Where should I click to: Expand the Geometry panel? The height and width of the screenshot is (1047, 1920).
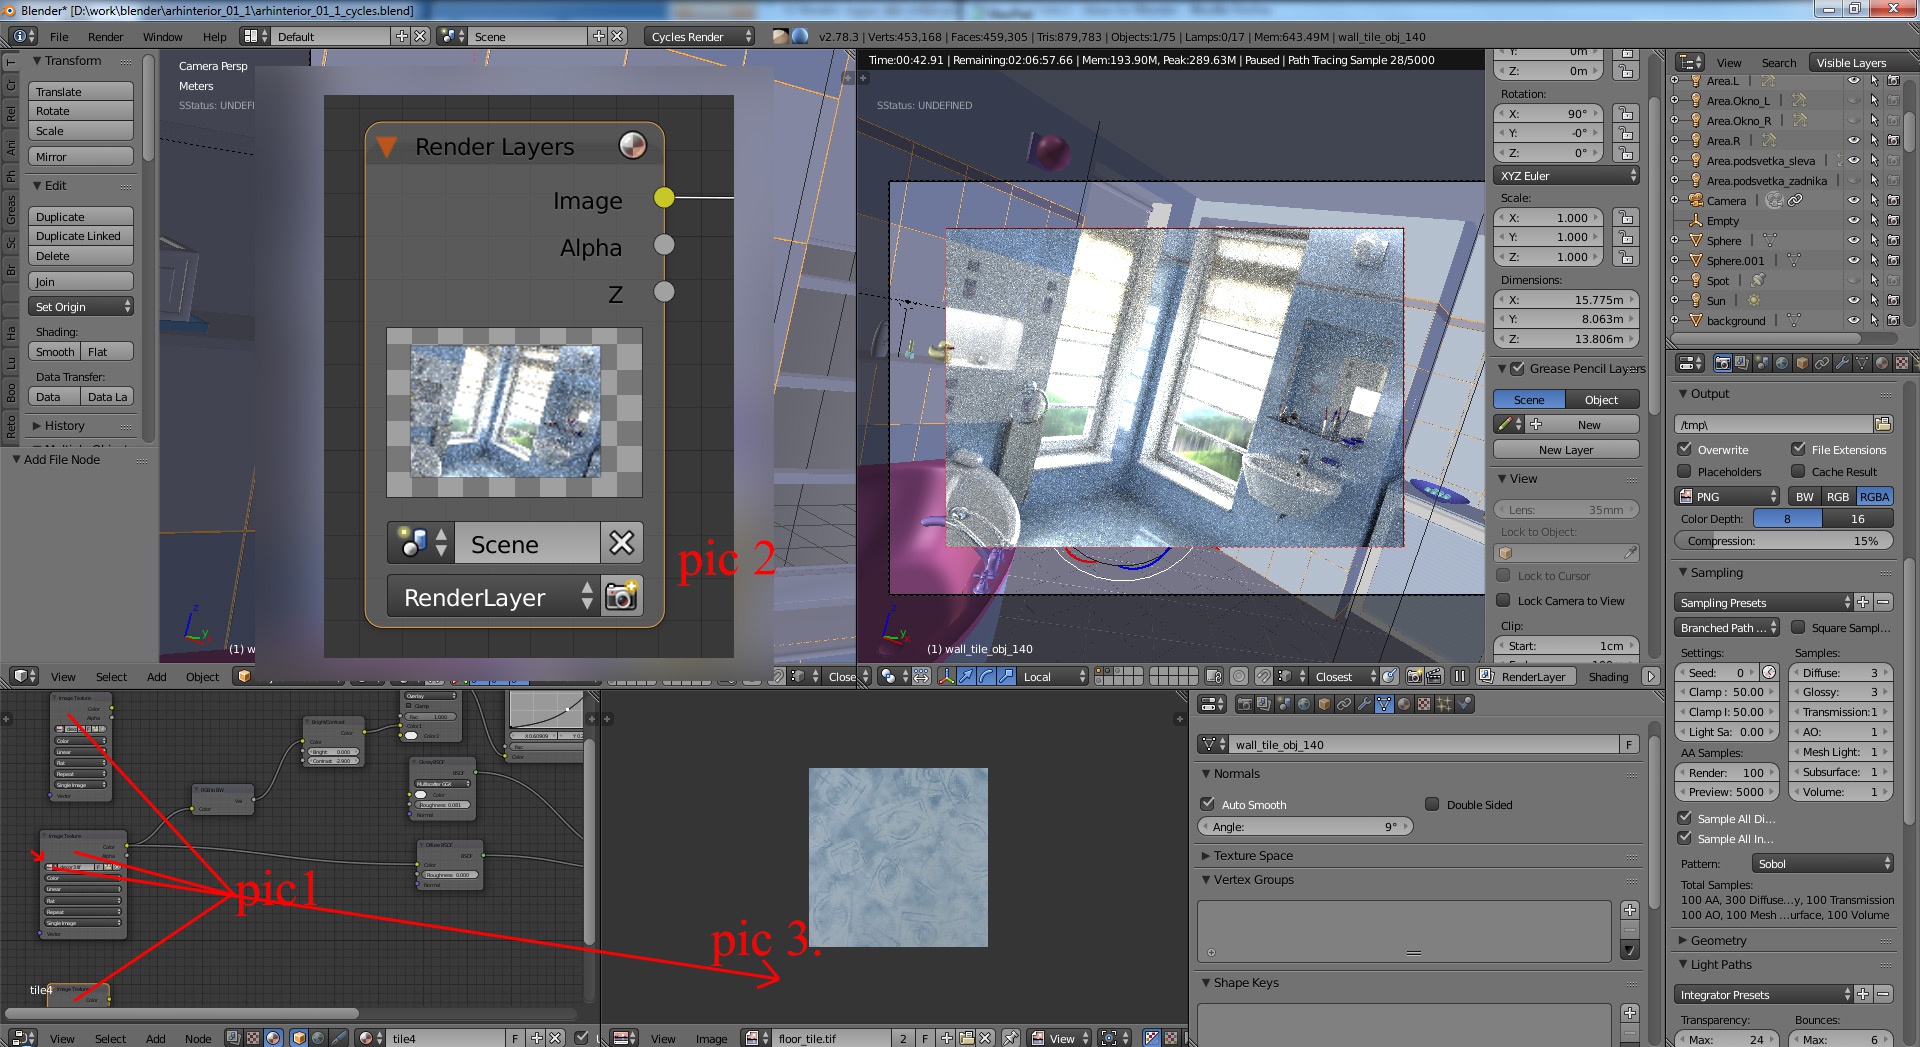pos(1718,940)
